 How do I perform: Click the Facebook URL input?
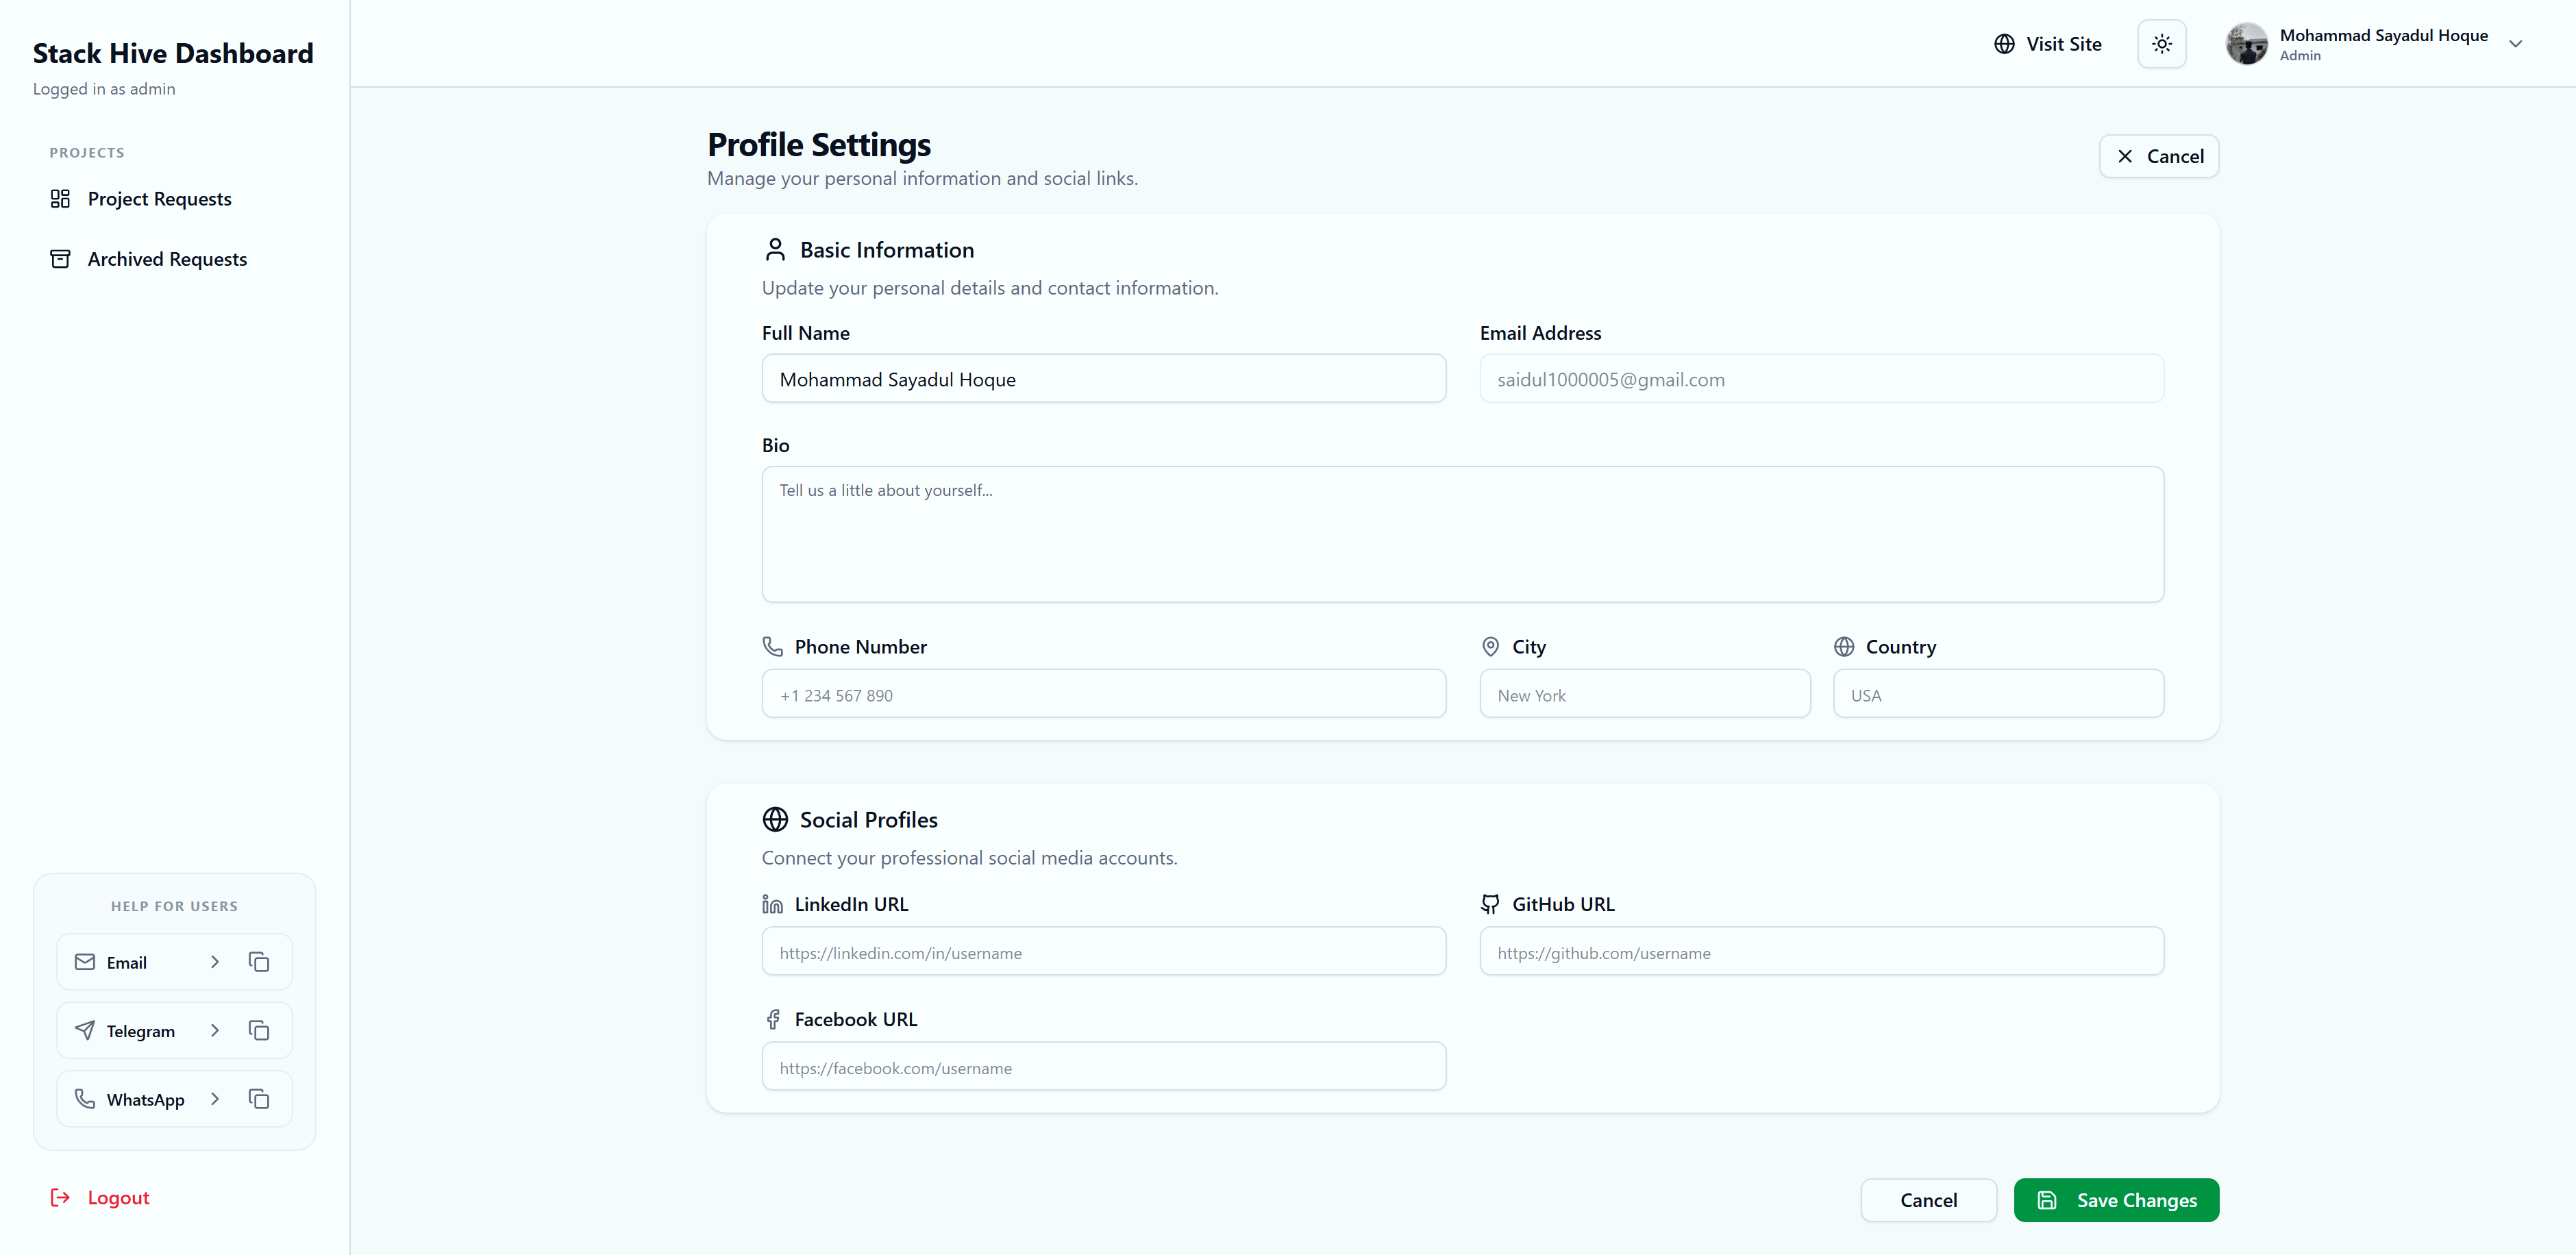(x=1103, y=1067)
